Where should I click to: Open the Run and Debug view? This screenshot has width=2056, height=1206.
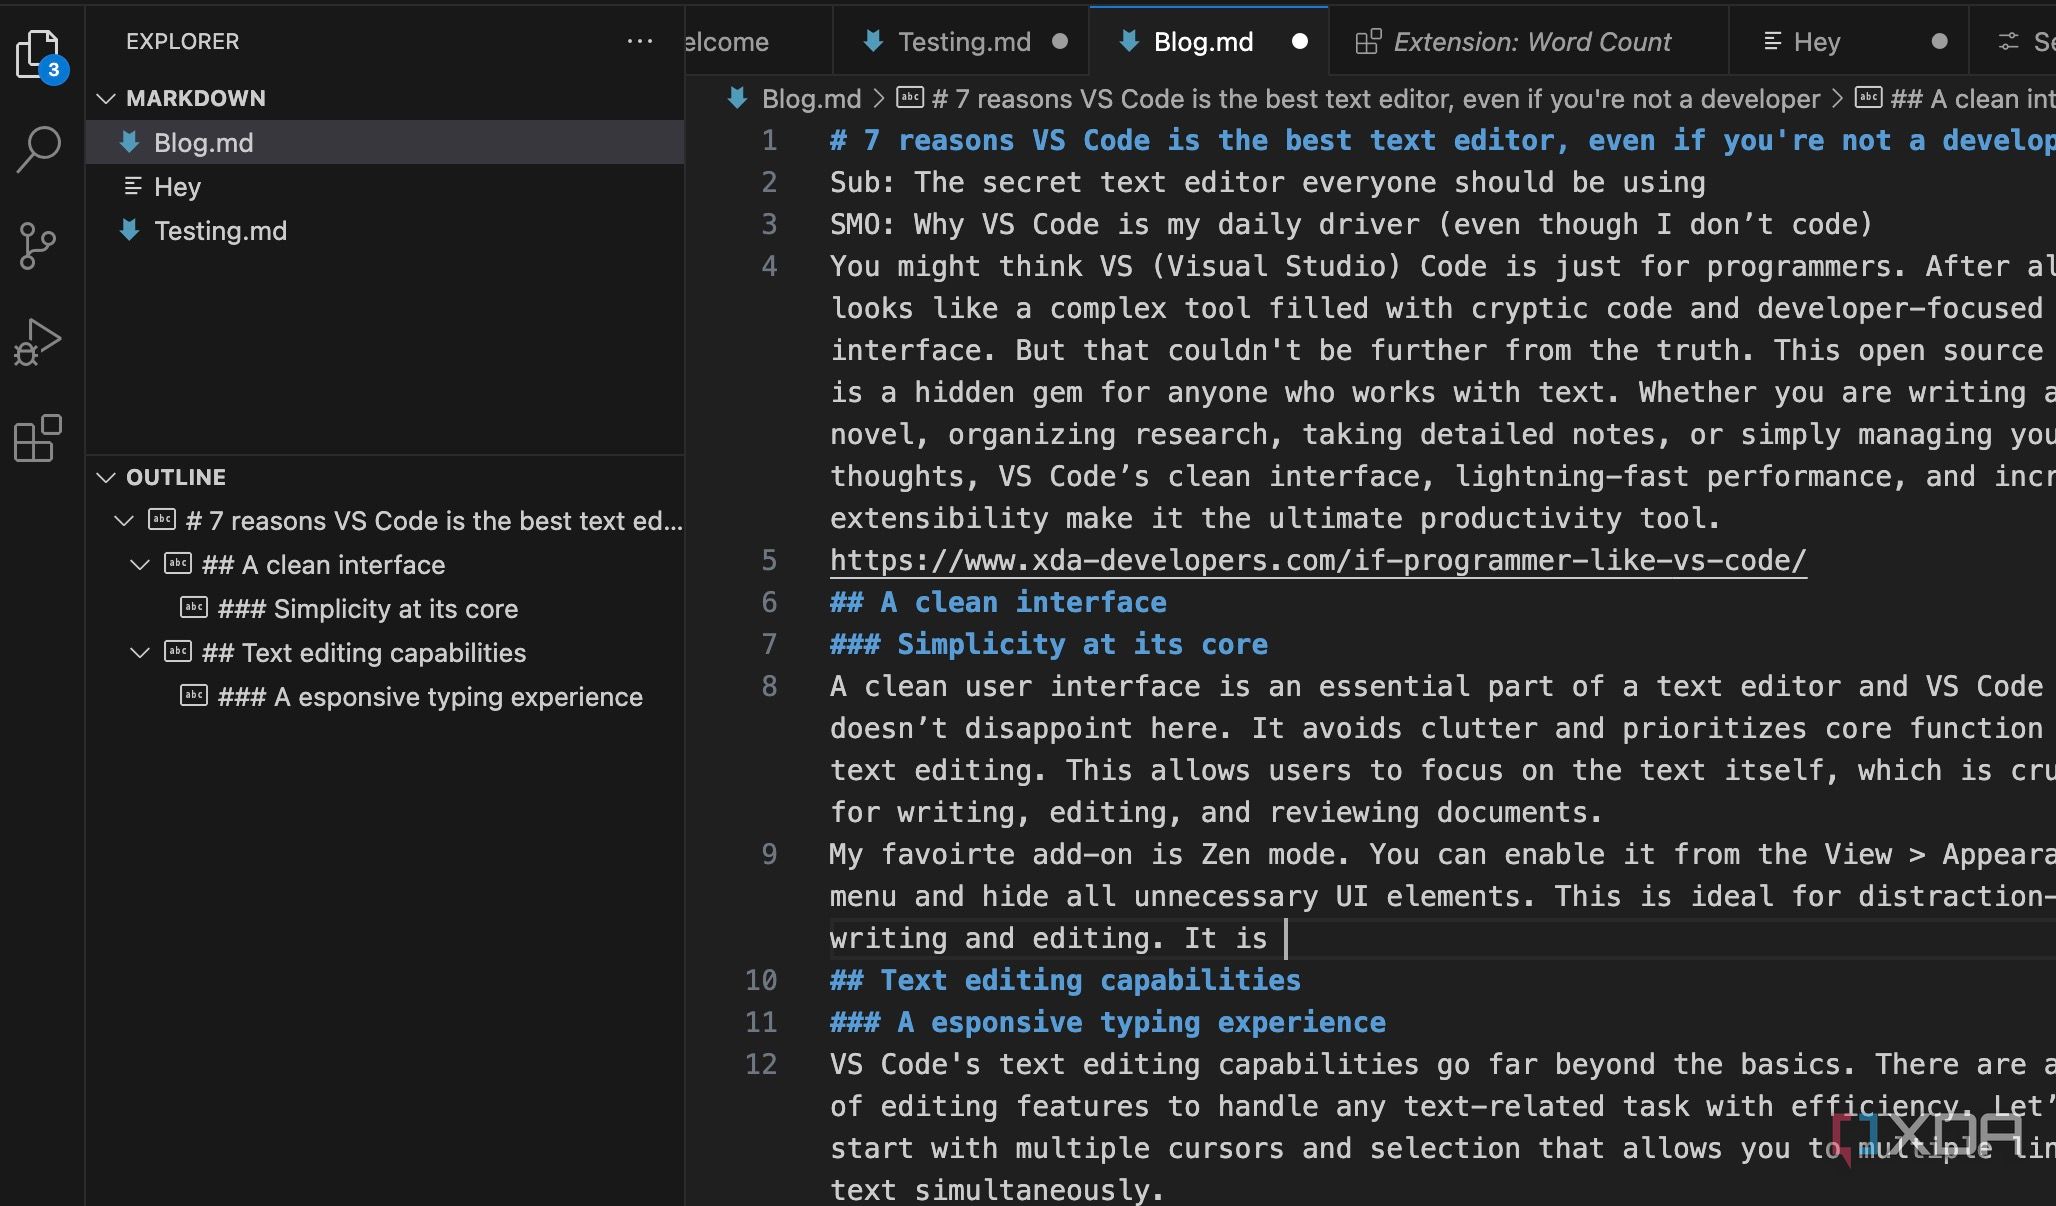38,342
